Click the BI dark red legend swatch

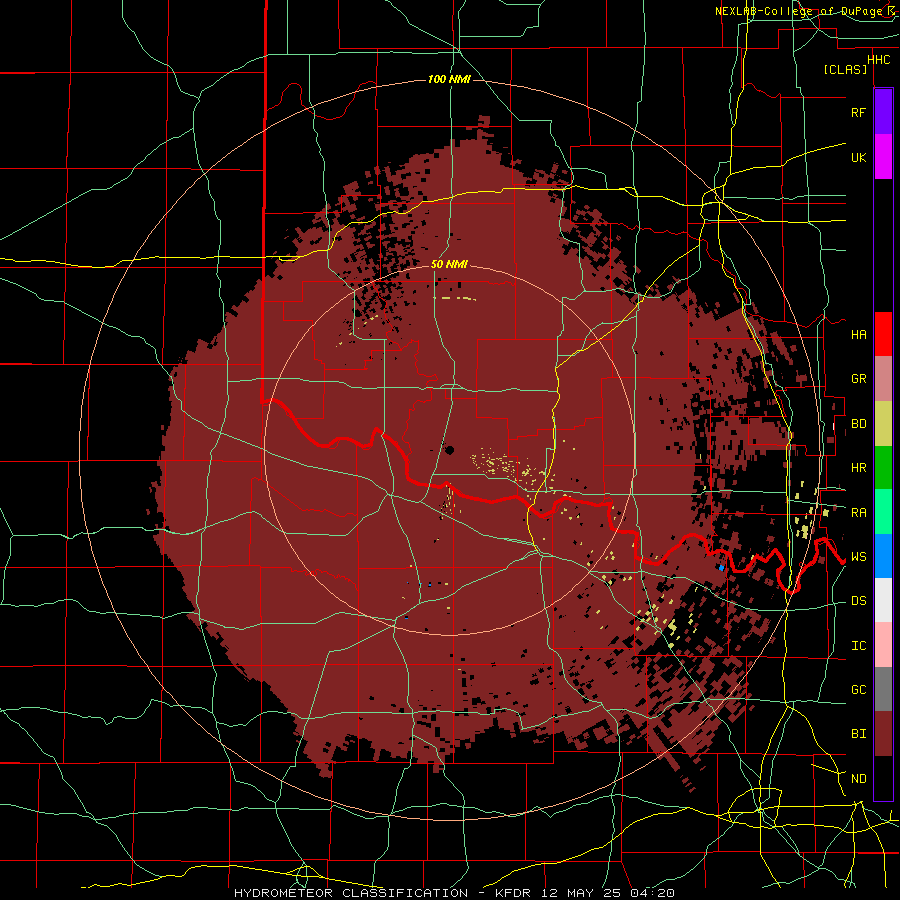(x=883, y=734)
